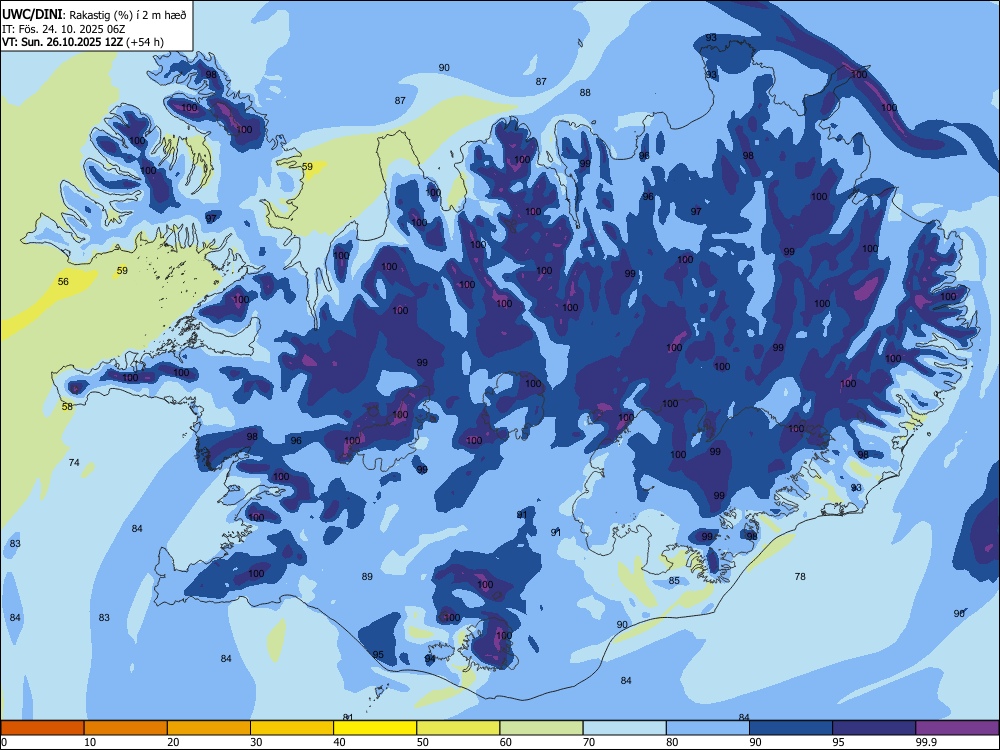The width and height of the screenshot is (1000, 750).
Task: Click the '(+54 h)' forecast offset text
Action: [145, 42]
